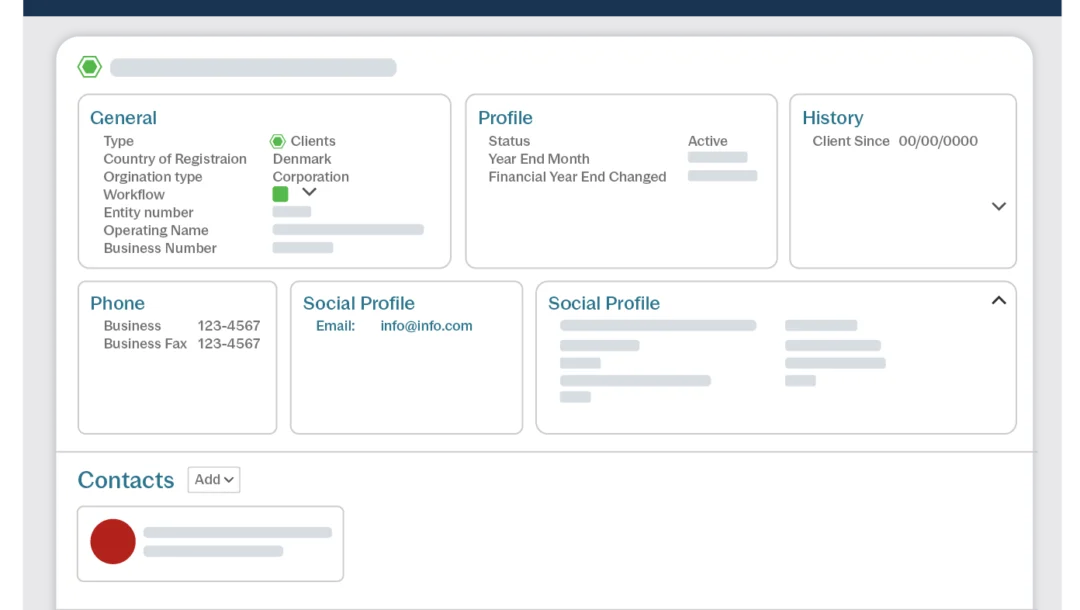Select the General section heading
1080x610 pixels.
123,118
